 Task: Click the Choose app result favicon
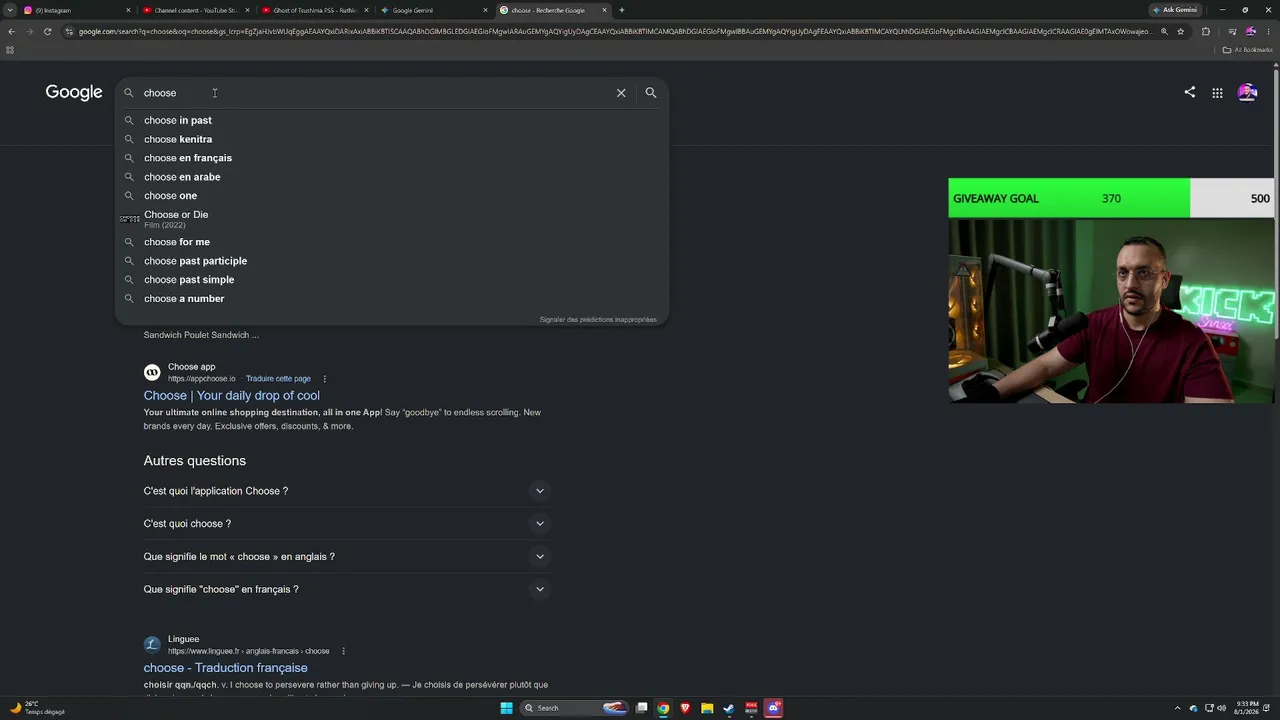coord(152,372)
